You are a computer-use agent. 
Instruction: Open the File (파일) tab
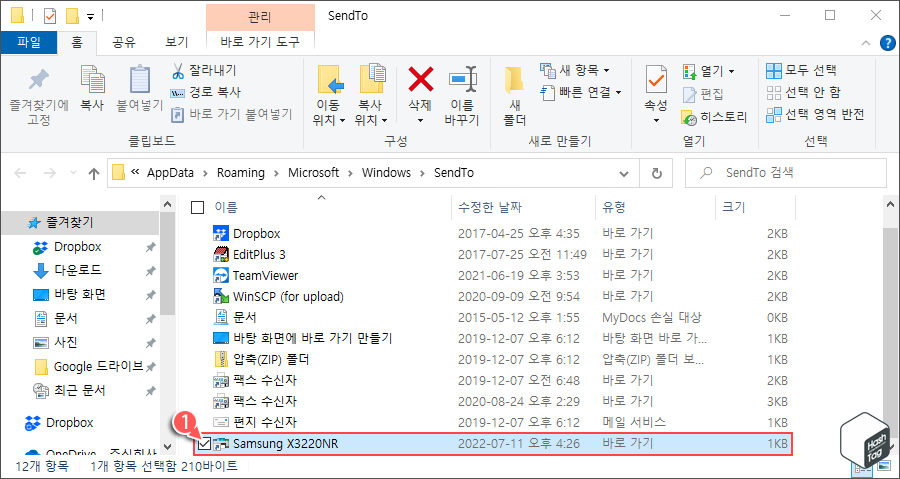[29, 42]
